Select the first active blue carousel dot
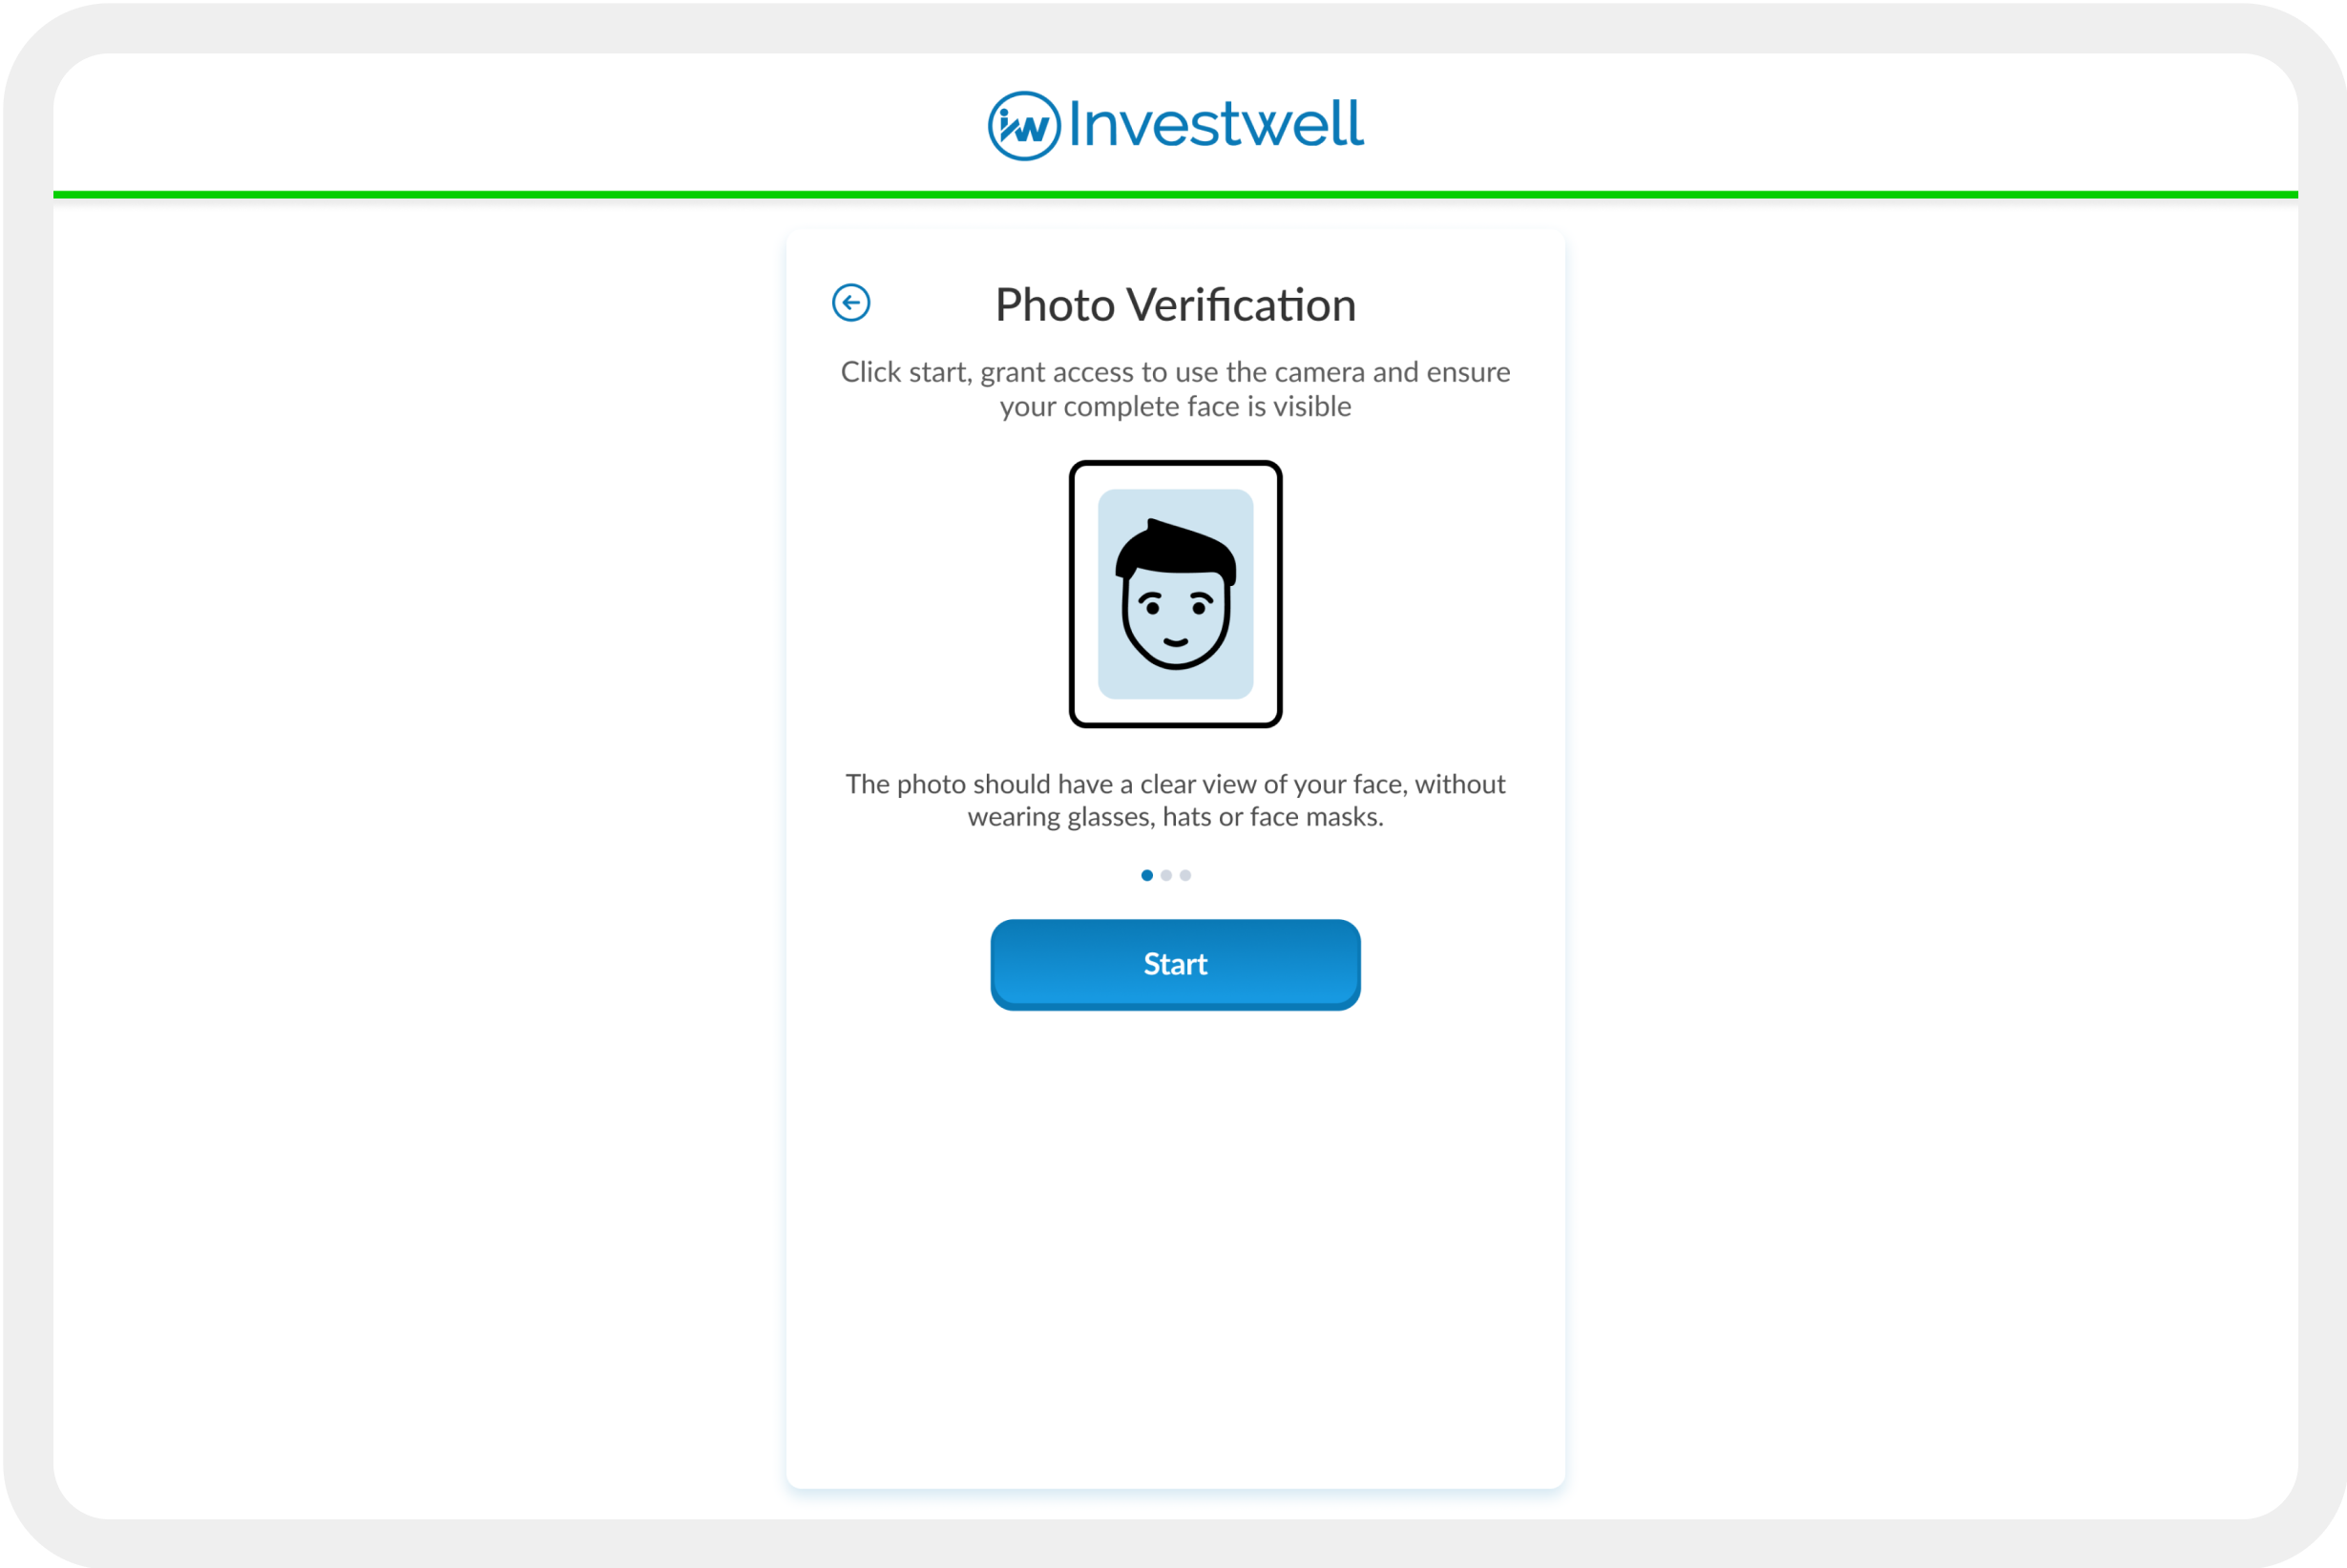Viewport: 2347px width, 1568px height. pos(1147,876)
